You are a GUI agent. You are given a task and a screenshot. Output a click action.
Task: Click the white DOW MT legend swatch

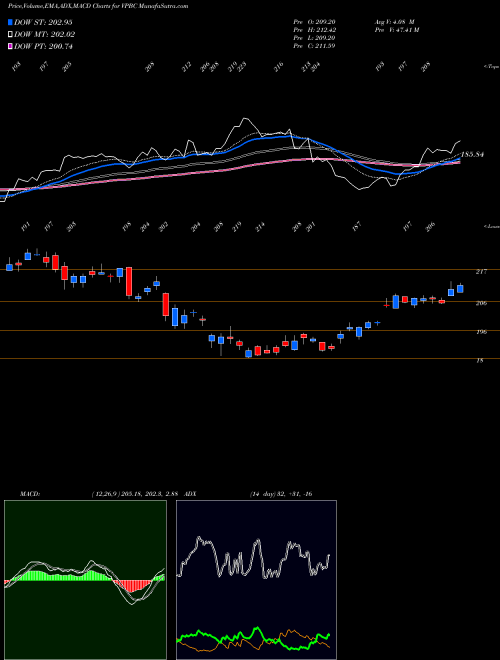pyautogui.click(x=10, y=35)
